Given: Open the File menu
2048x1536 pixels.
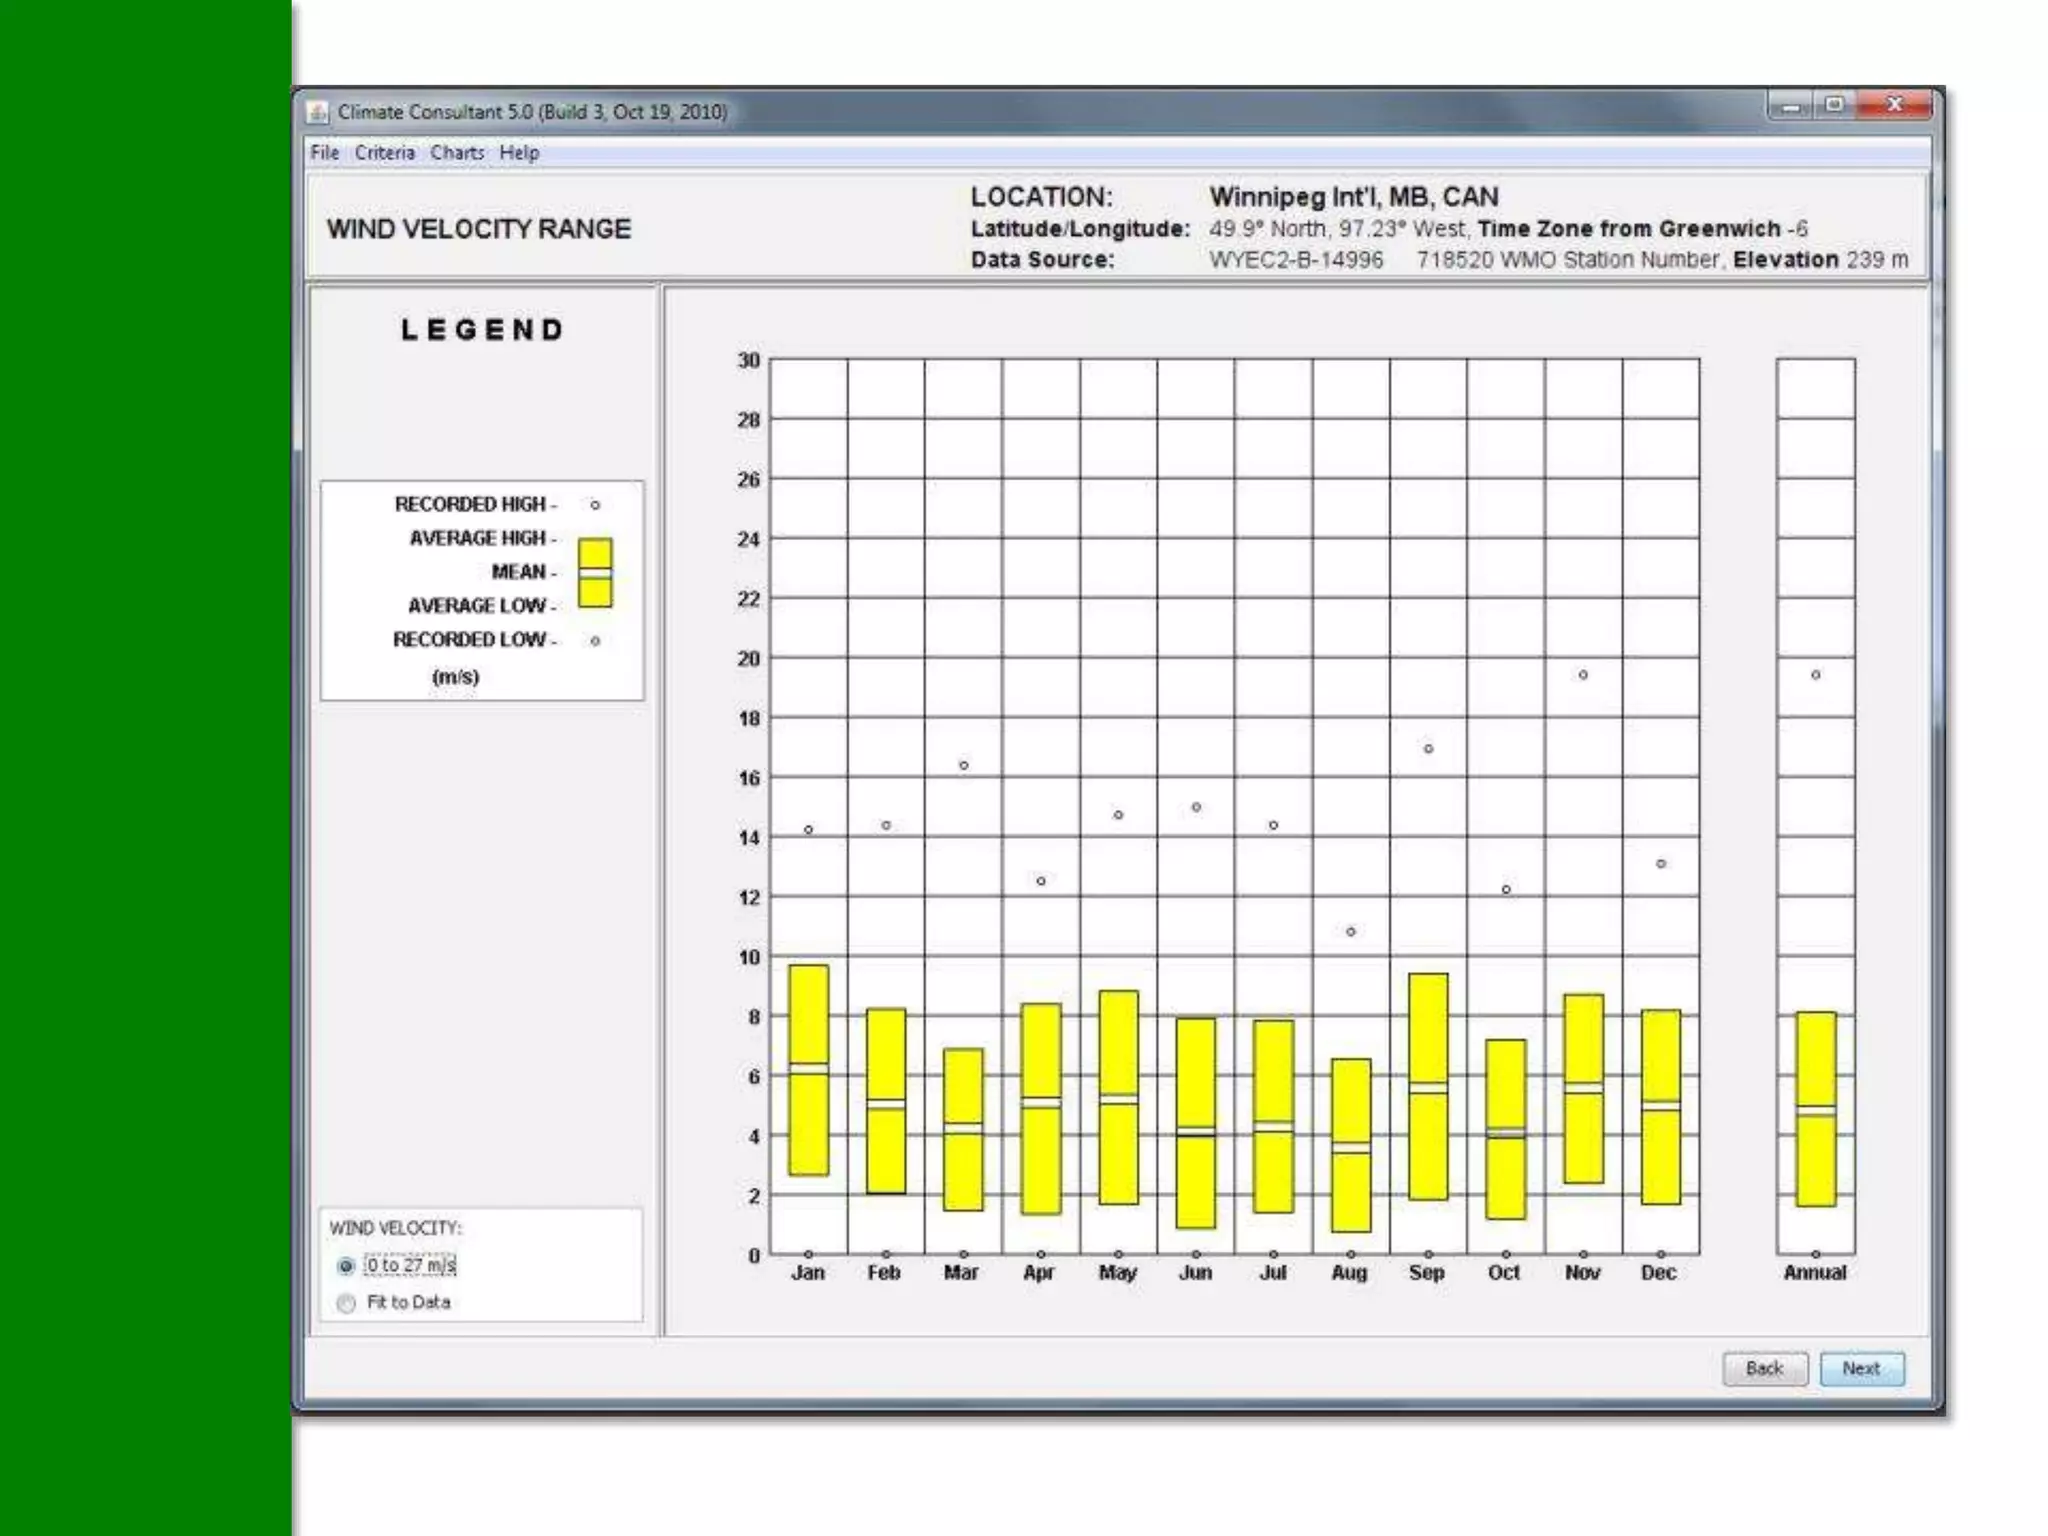Looking at the screenshot, I should point(324,153).
